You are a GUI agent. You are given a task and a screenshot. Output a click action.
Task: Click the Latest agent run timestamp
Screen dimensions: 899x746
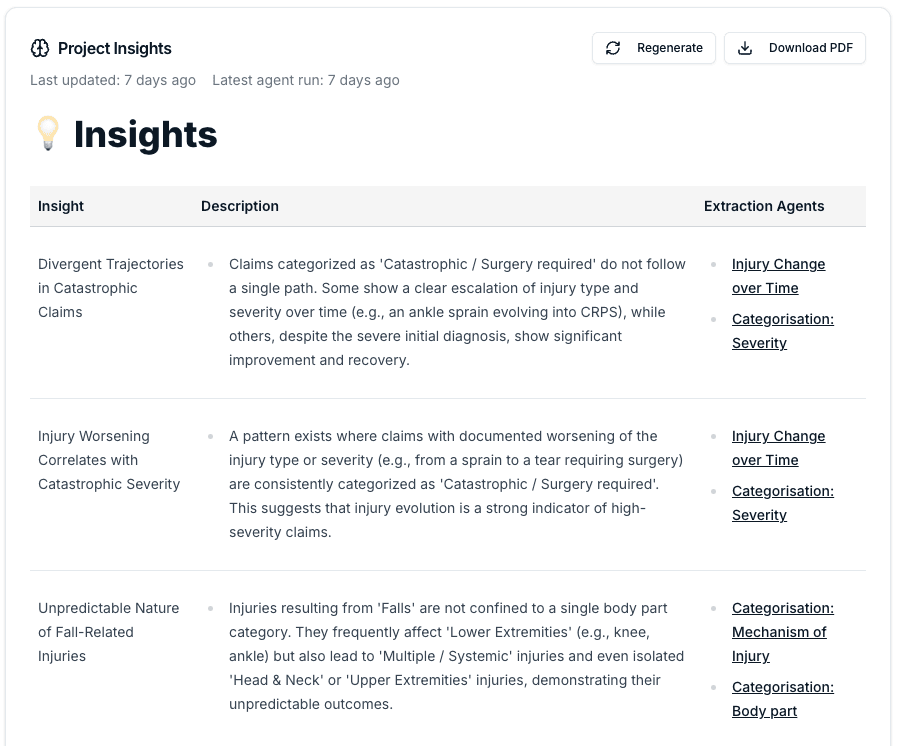306,80
